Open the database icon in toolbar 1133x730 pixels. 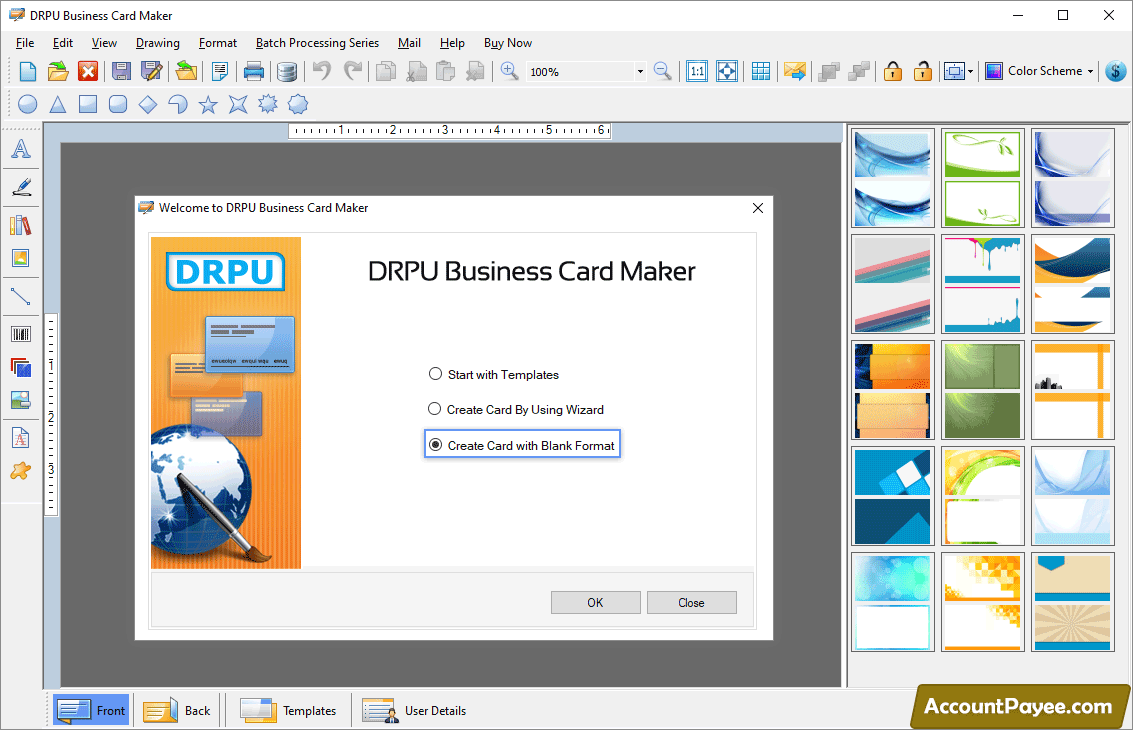tap(287, 71)
